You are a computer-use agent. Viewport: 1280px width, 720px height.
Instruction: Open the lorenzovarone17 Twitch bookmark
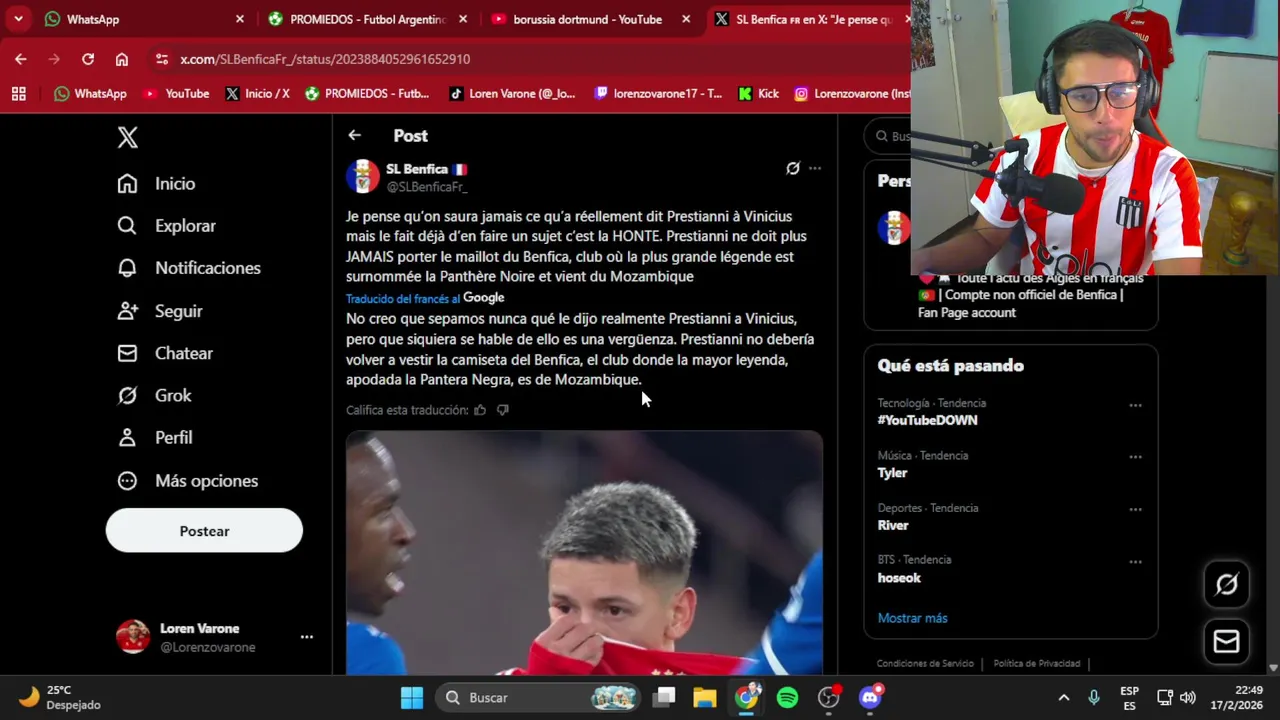[658, 93]
